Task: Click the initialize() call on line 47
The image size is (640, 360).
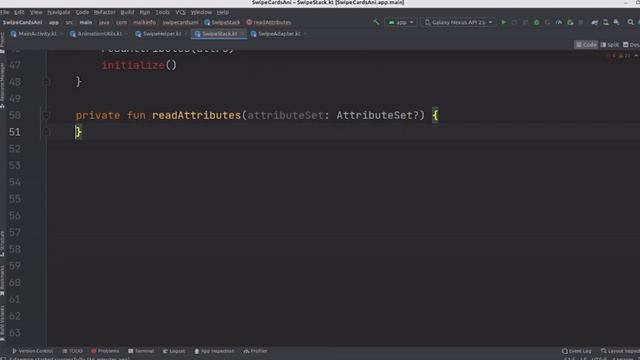Action: [139, 65]
